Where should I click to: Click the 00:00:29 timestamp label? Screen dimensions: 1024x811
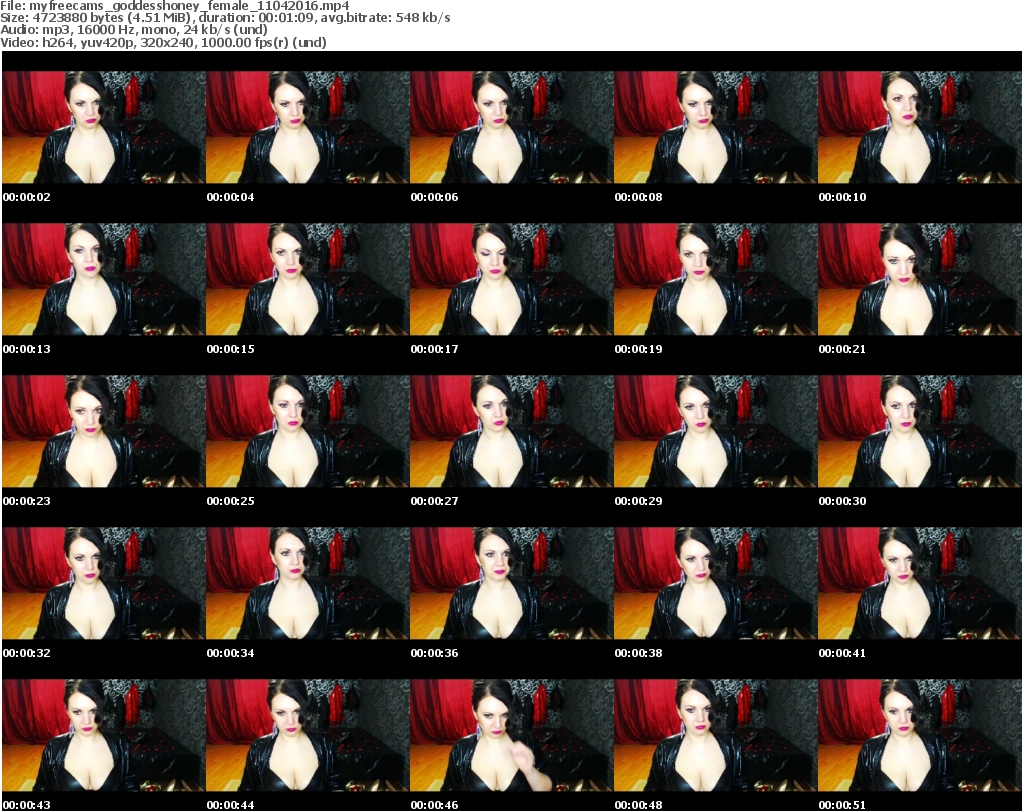tap(638, 501)
